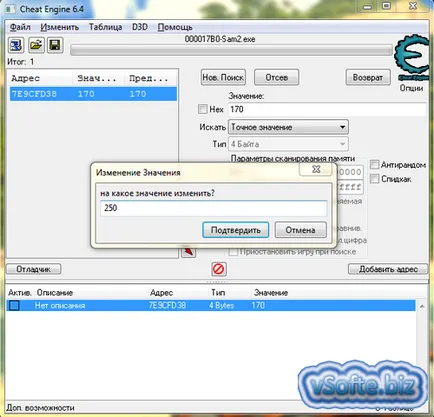Select found address 7E9CFD38 in results
Screen dimensions: 434x417
(x=93, y=94)
